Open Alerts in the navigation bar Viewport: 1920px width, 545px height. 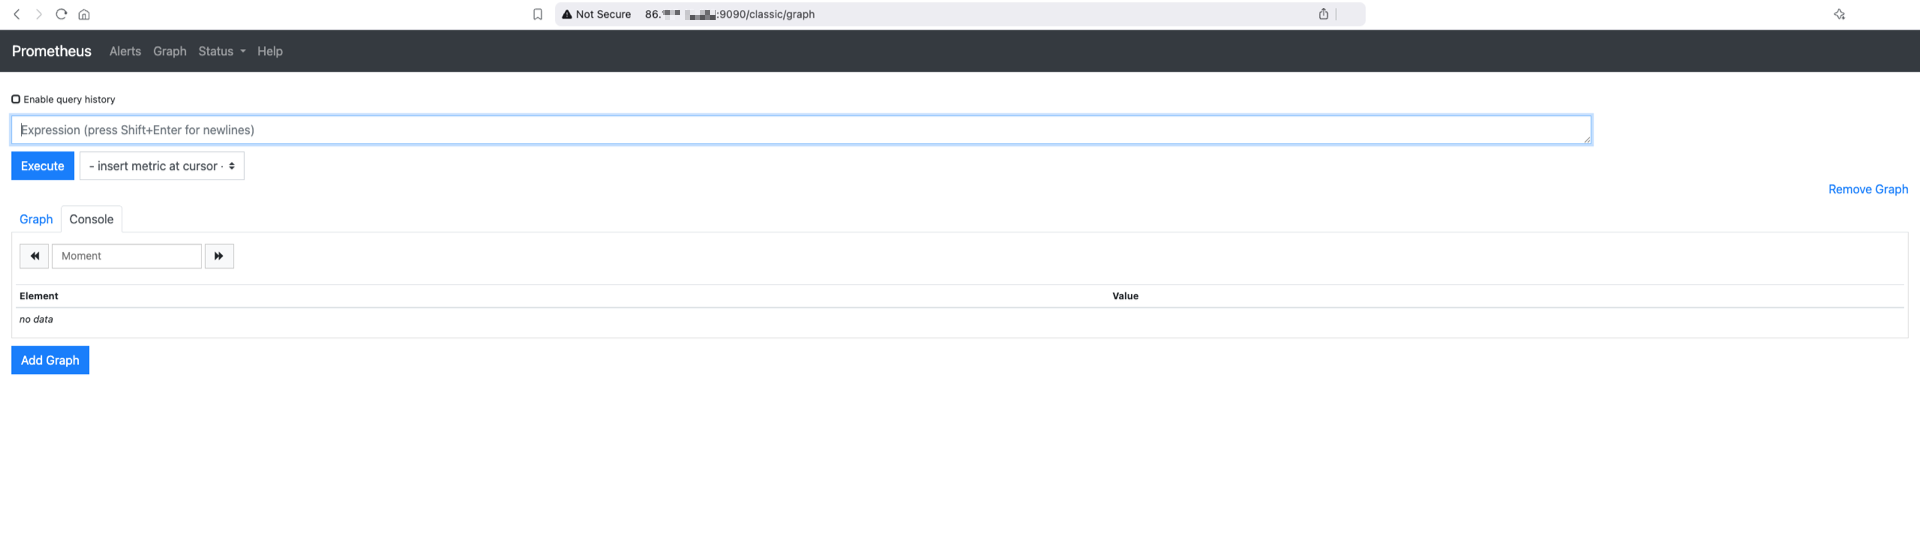(x=125, y=51)
